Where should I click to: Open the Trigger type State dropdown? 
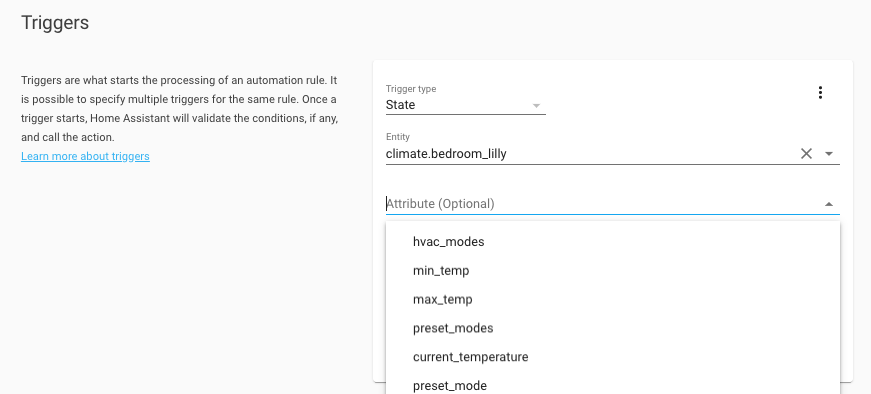click(465, 105)
